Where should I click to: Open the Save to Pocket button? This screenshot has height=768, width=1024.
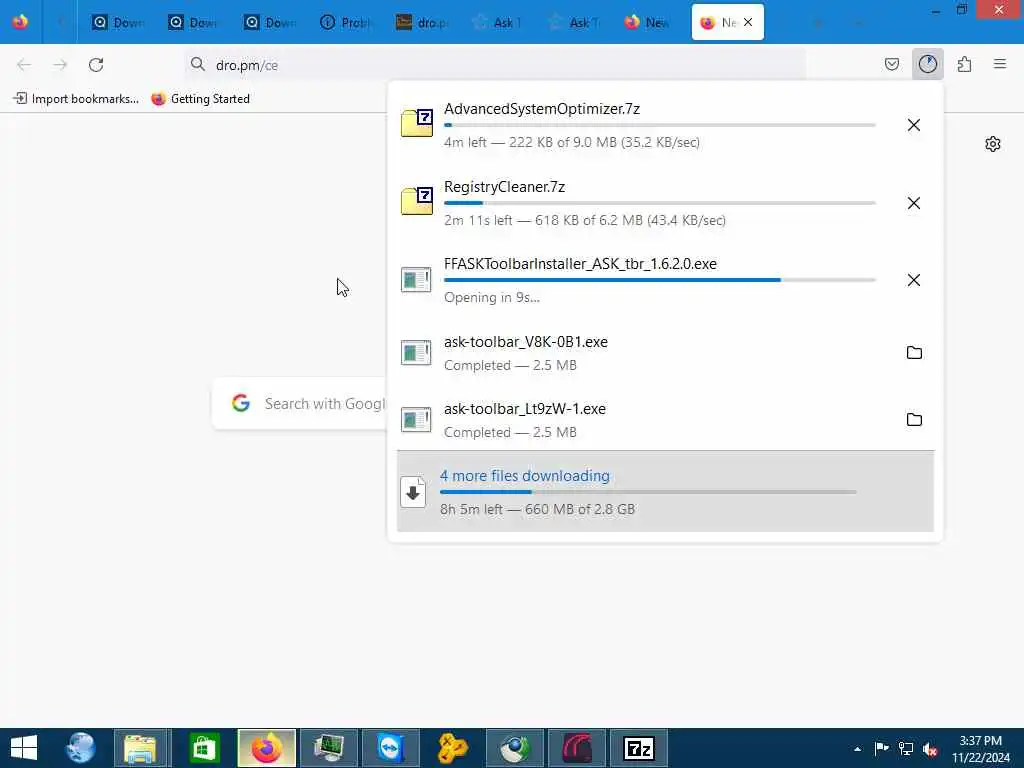pos(891,64)
